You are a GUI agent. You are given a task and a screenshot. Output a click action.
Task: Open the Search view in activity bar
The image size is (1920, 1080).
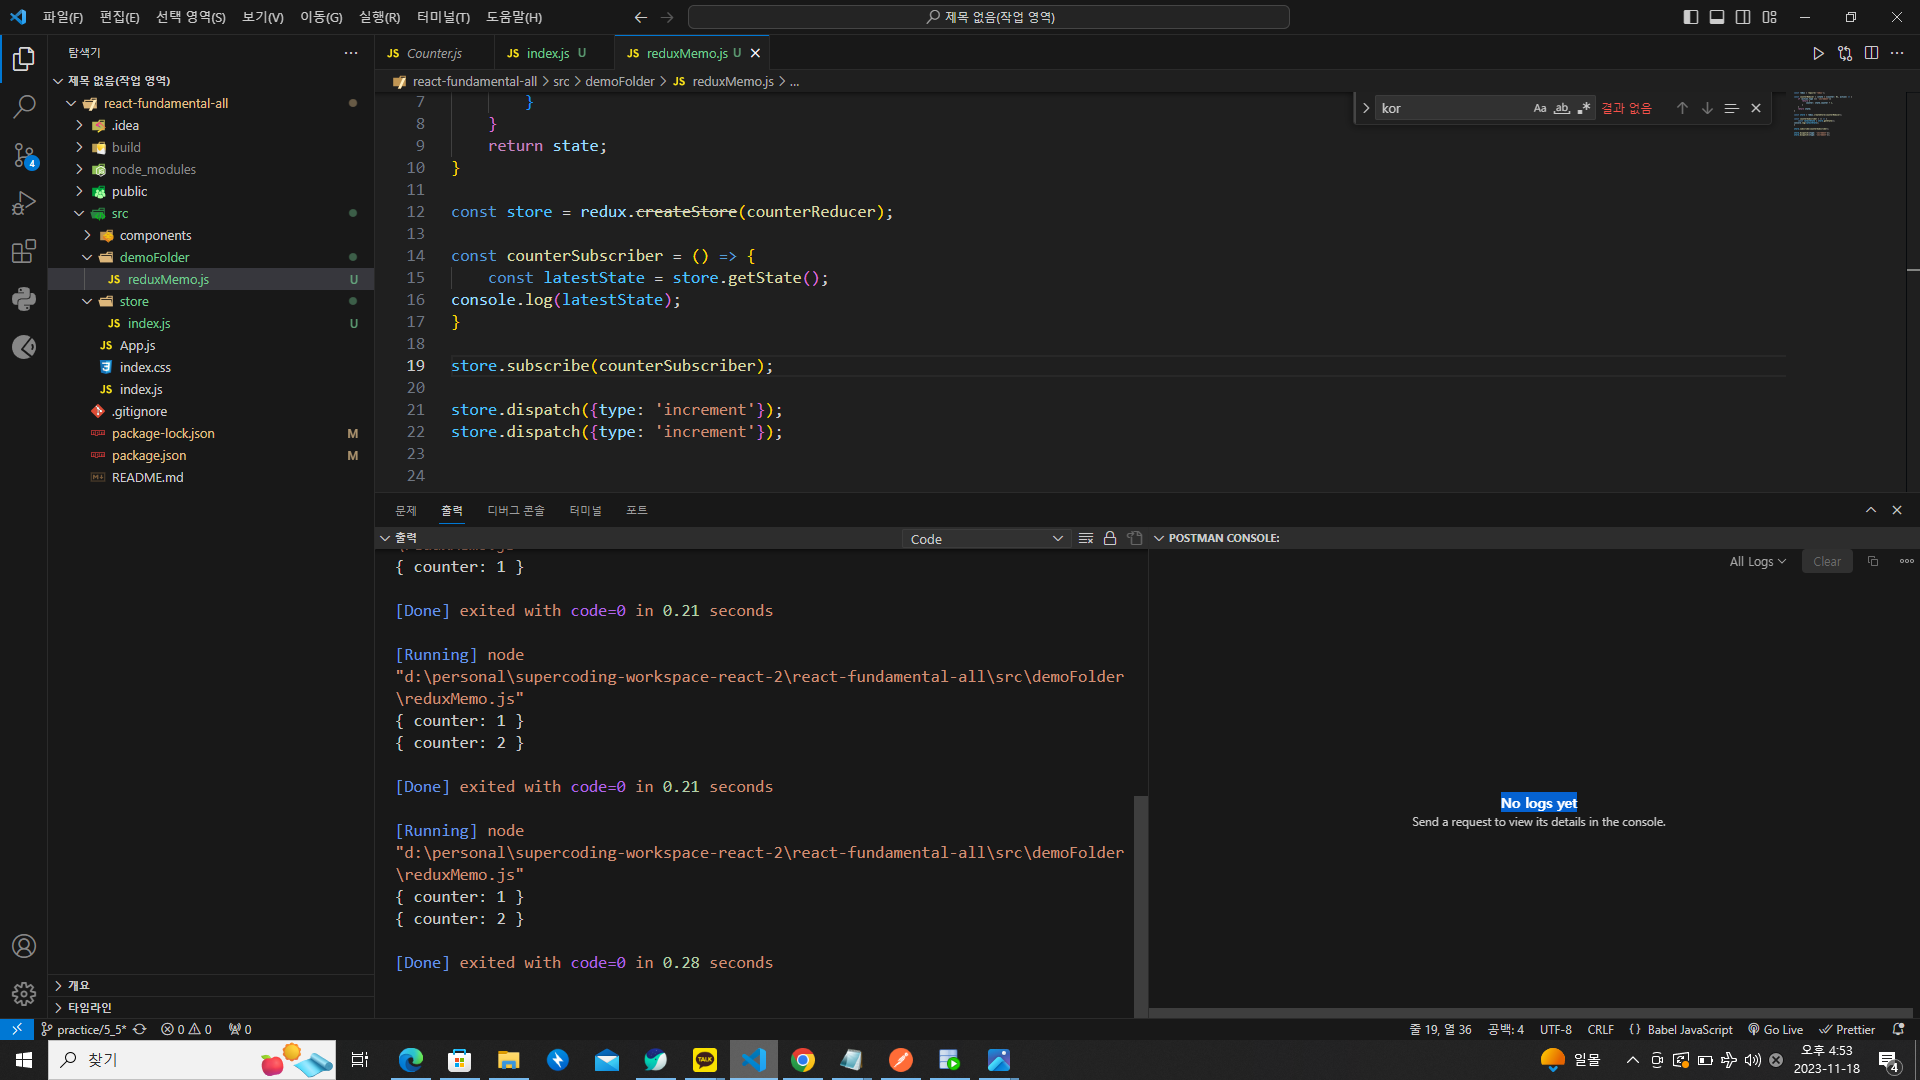pos(24,106)
